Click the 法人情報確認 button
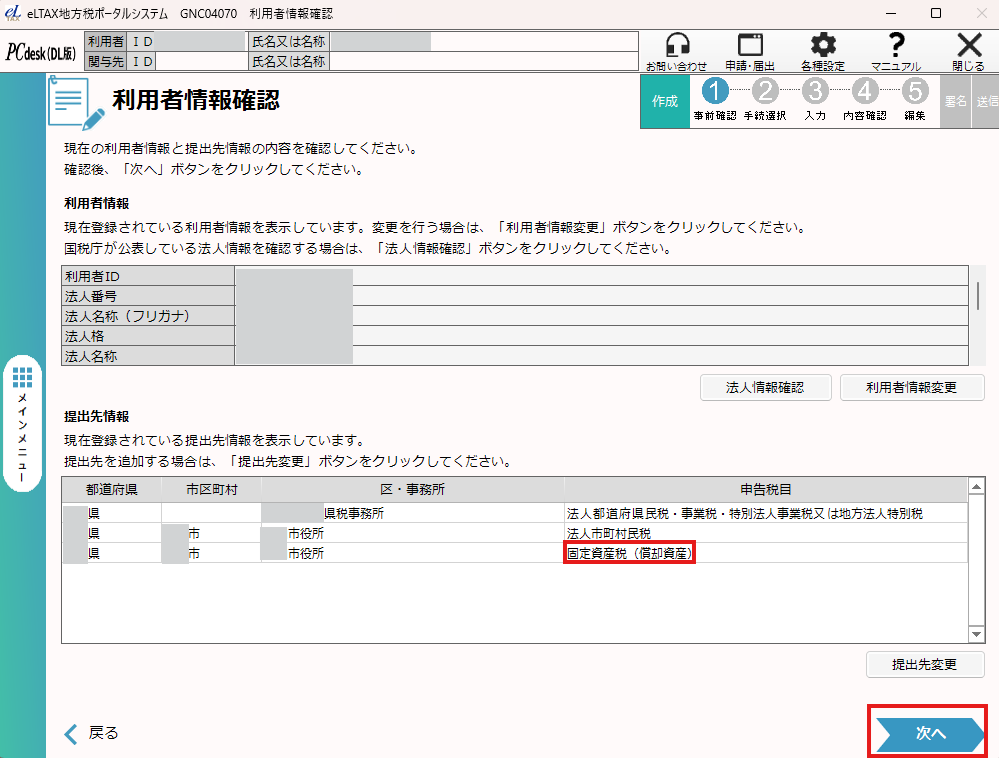Image resolution: width=999 pixels, height=758 pixels. click(765, 387)
